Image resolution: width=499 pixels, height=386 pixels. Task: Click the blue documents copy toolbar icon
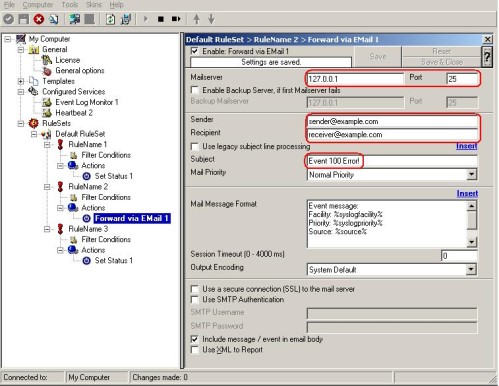click(53, 19)
